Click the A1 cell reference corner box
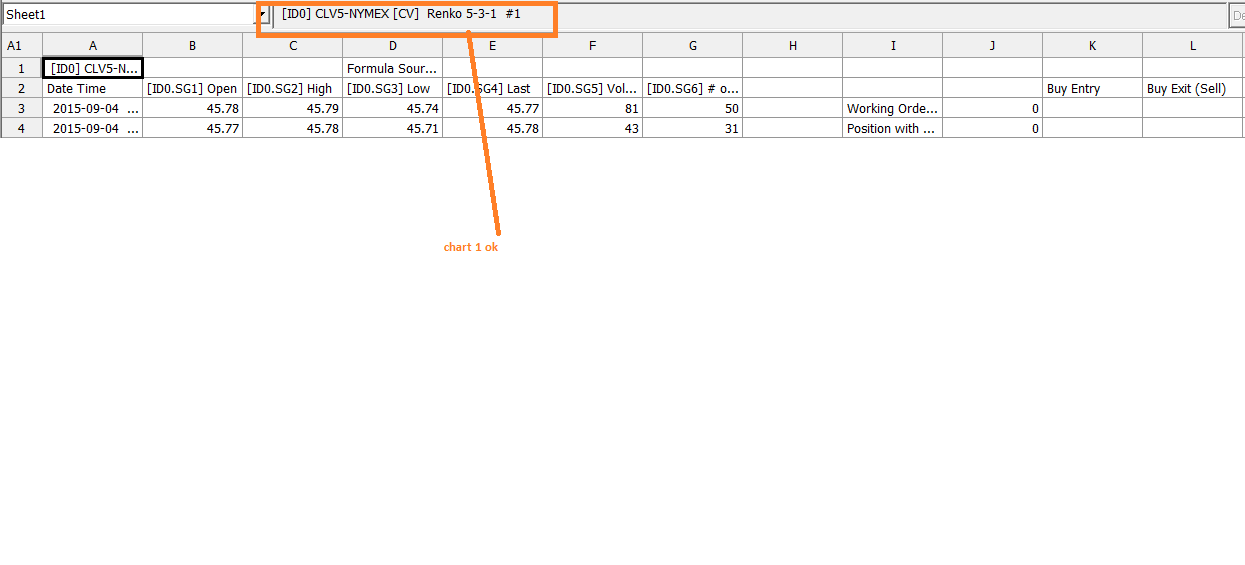1245x565 pixels. tap(21, 46)
